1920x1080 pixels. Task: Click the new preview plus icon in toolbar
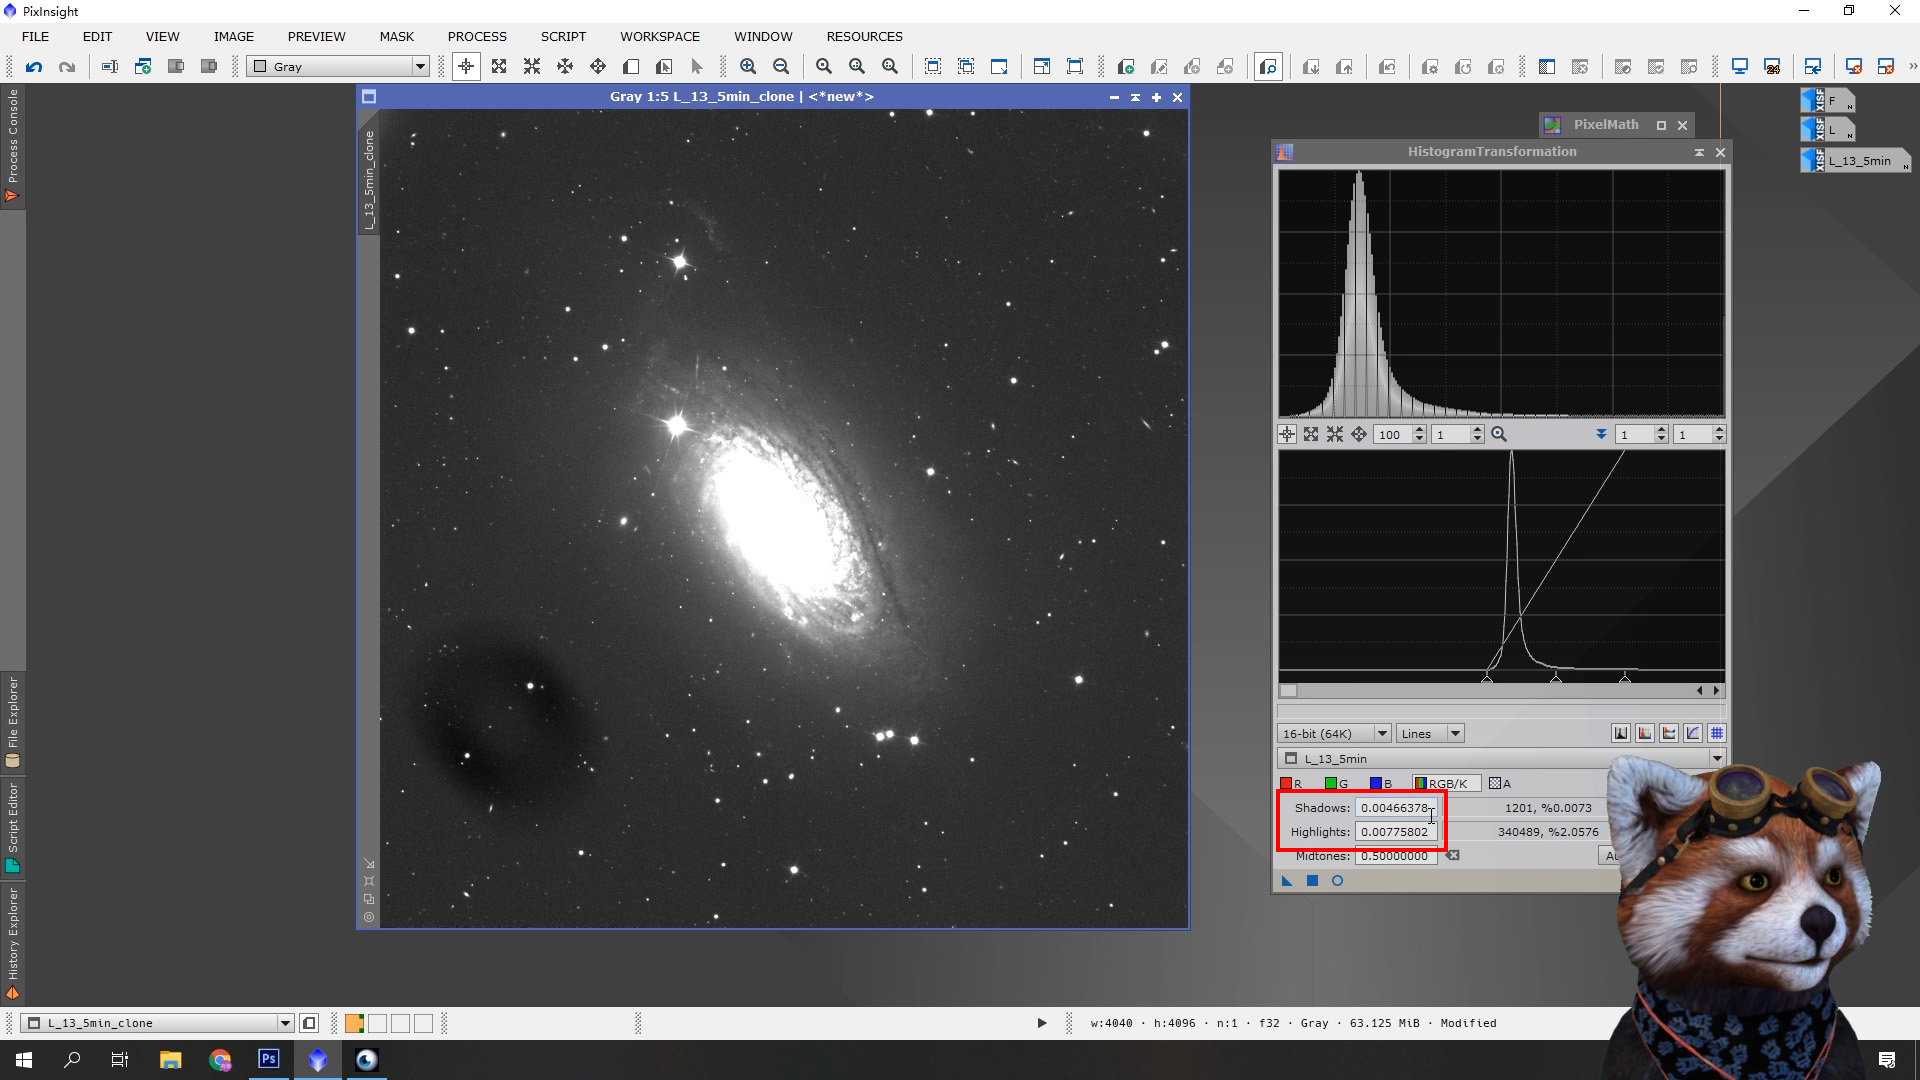coord(1125,67)
